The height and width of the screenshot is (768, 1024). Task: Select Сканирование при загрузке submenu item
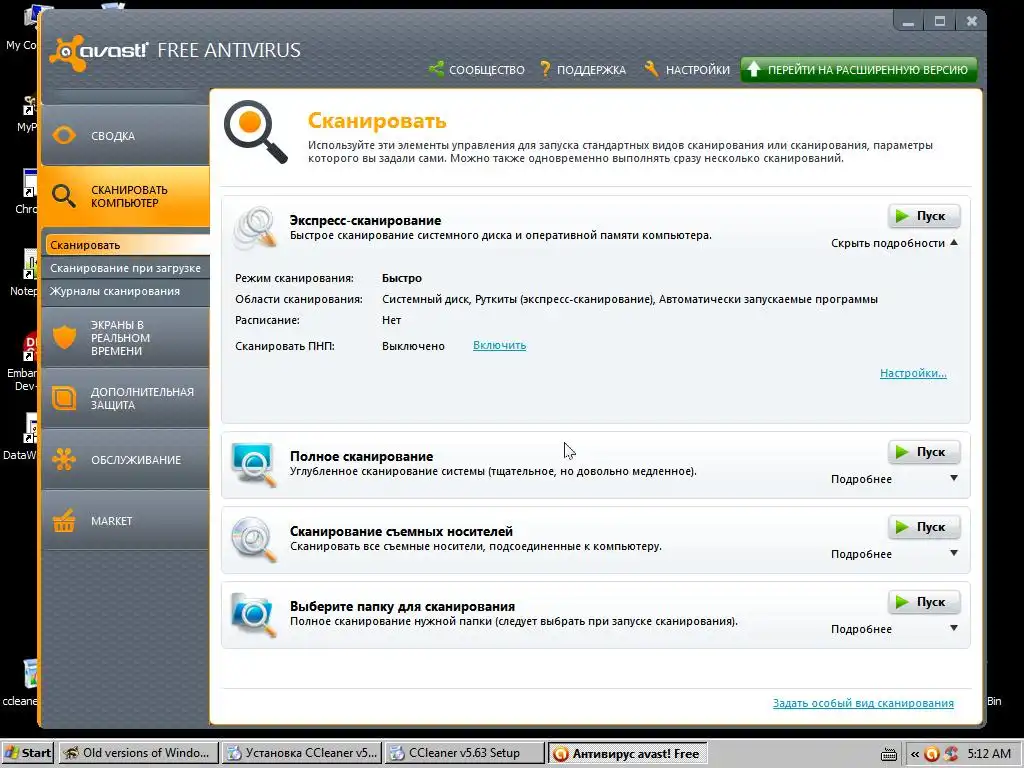[x=127, y=268]
